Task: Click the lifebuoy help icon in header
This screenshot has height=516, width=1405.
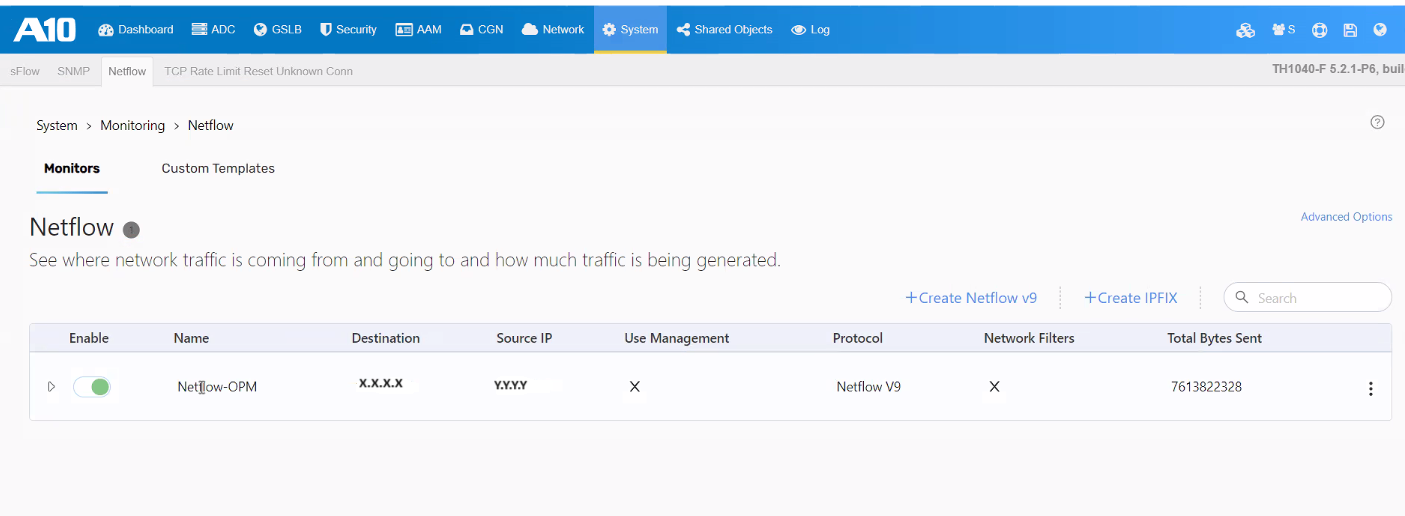Action: pyautogui.click(x=1319, y=30)
